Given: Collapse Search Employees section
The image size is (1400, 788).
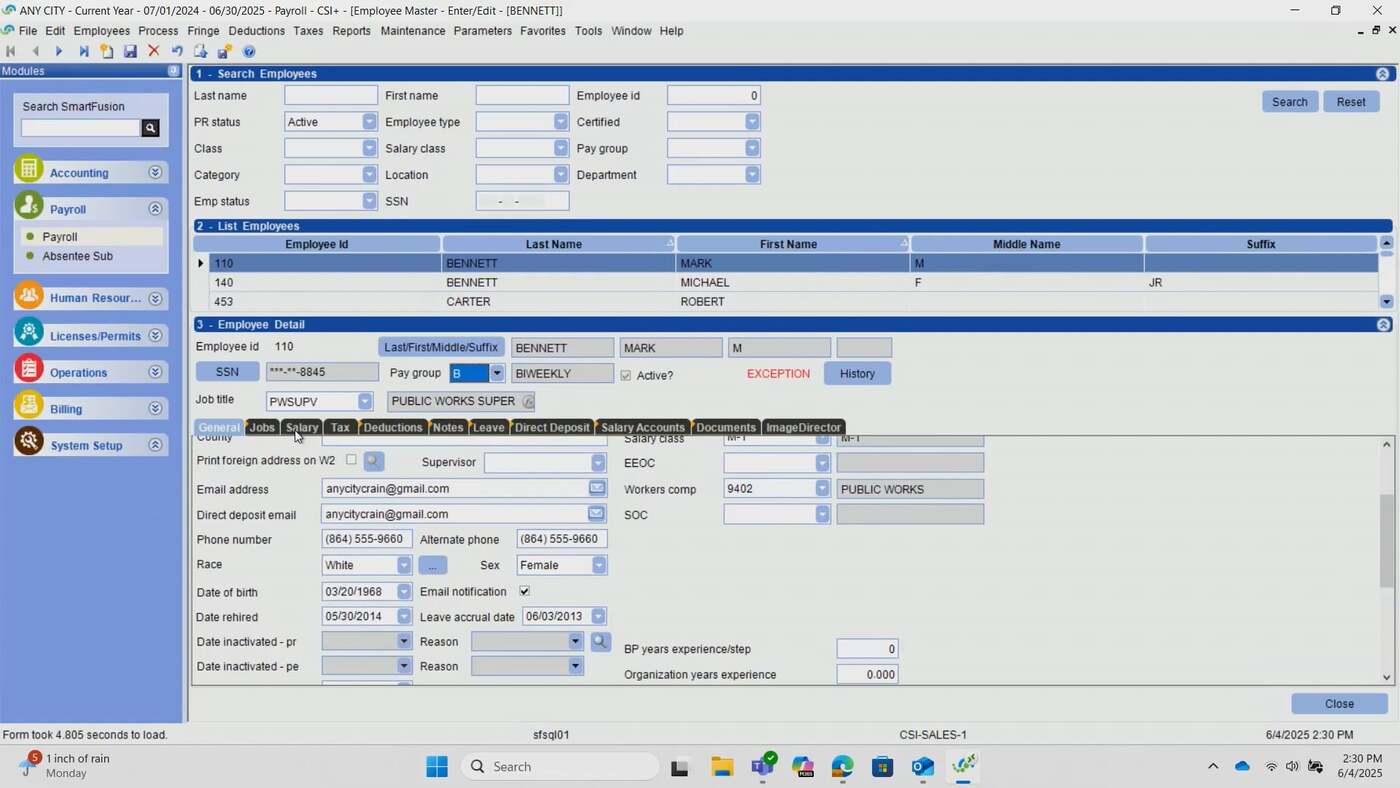Looking at the screenshot, I should click(1383, 74).
